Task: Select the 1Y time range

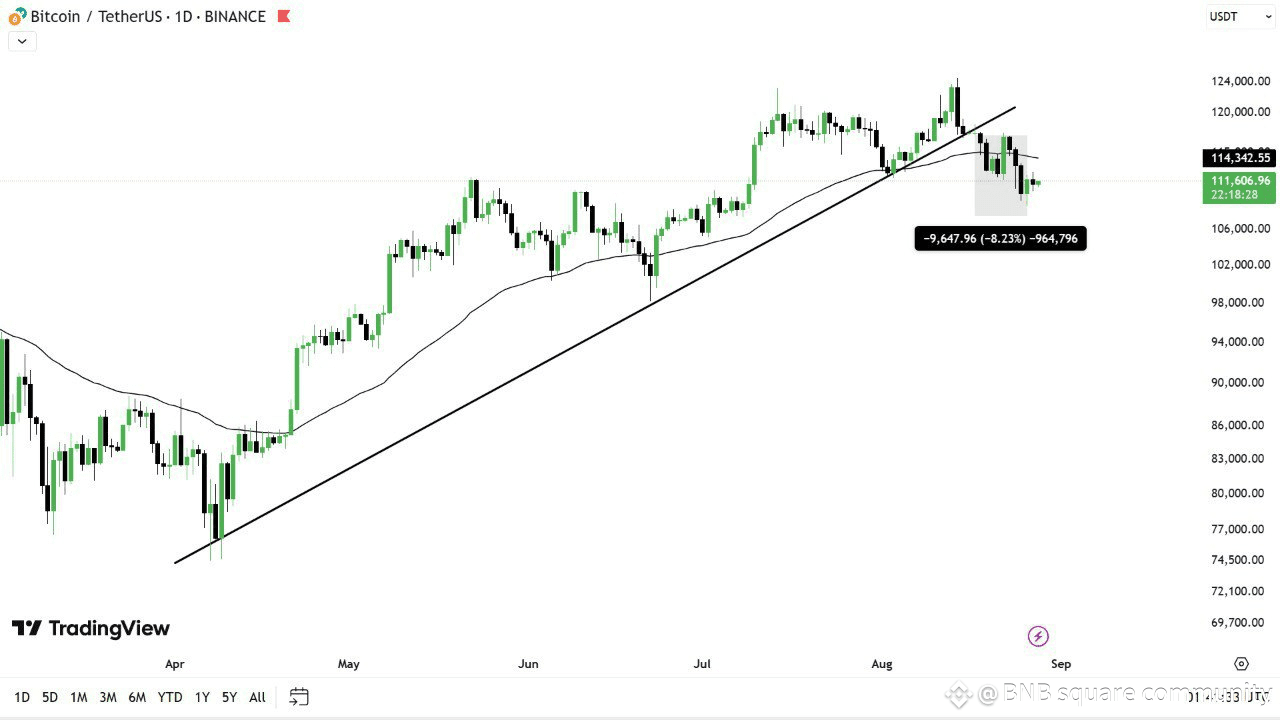Action: (x=202, y=697)
